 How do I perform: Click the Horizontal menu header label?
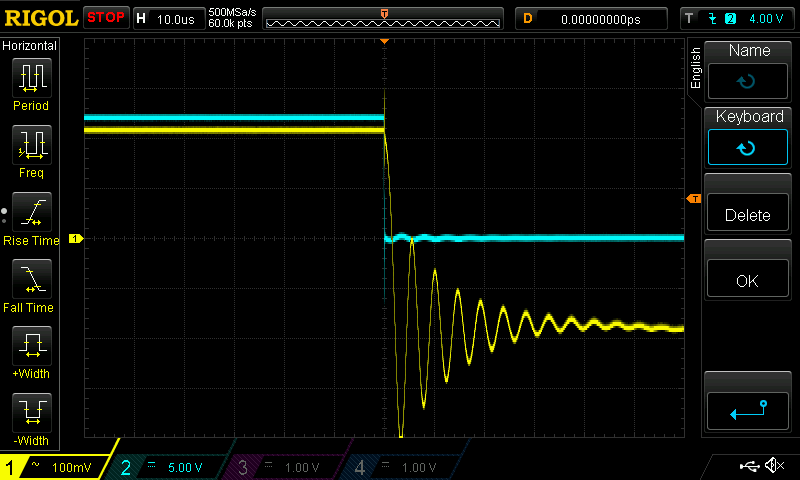coord(30,46)
